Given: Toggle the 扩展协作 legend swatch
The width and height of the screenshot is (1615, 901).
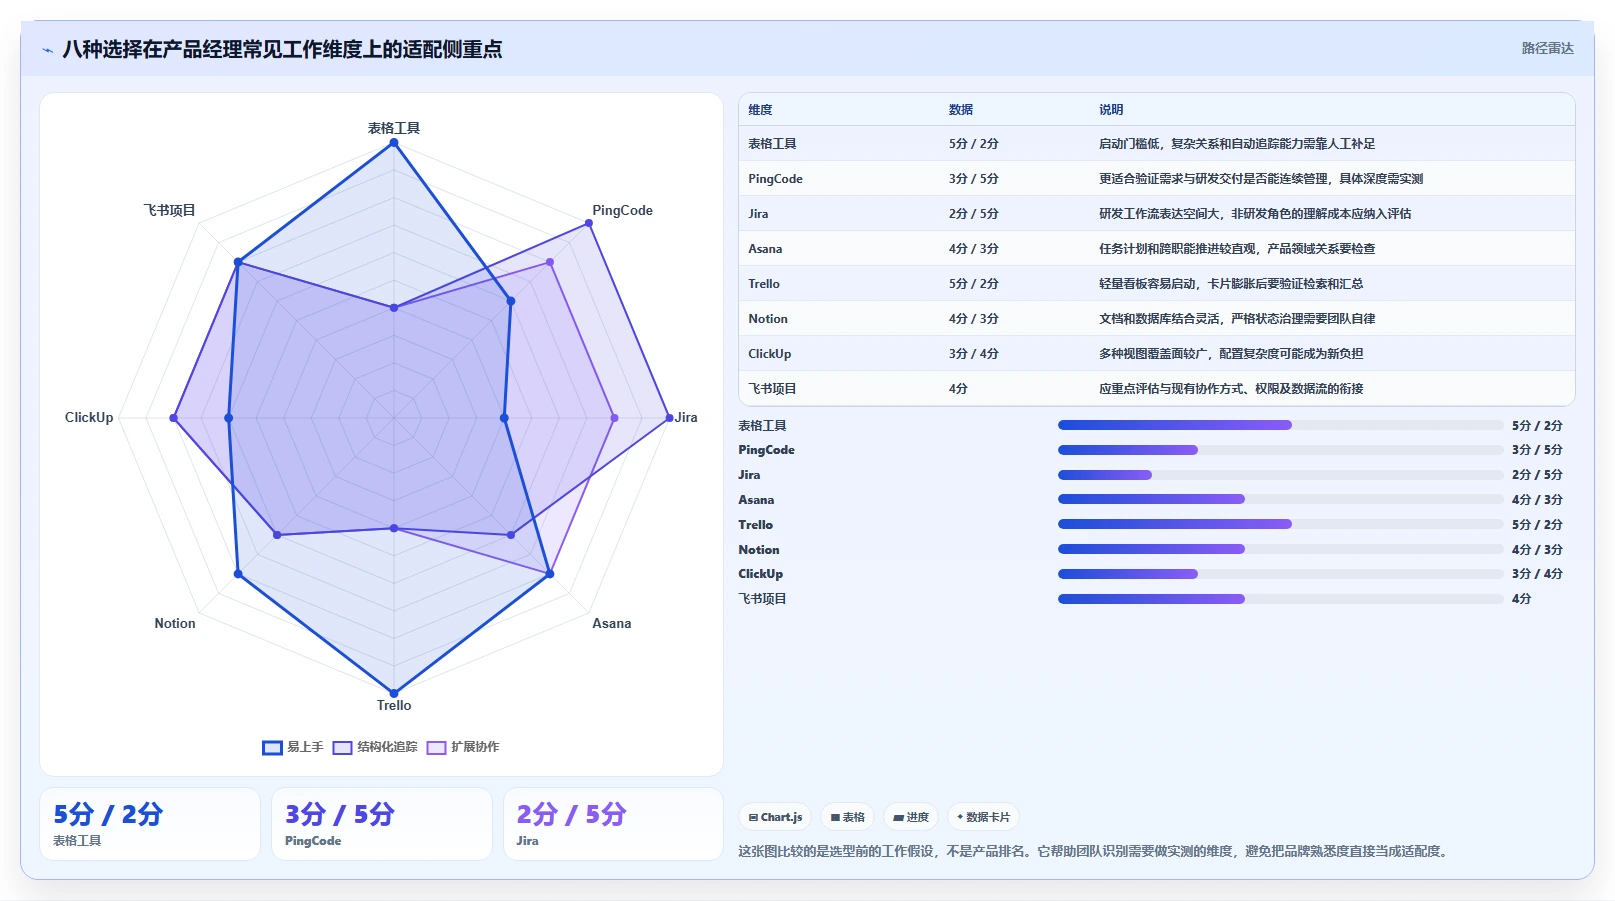Looking at the screenshot, I should click(436, 747).
